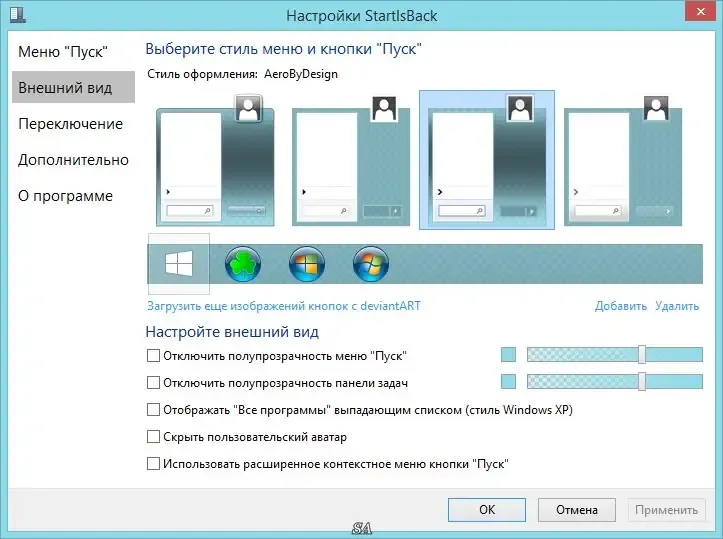Select the first start menu style thumbnail
This screenshot has height=539, width=723.
[x=215, y=160]
